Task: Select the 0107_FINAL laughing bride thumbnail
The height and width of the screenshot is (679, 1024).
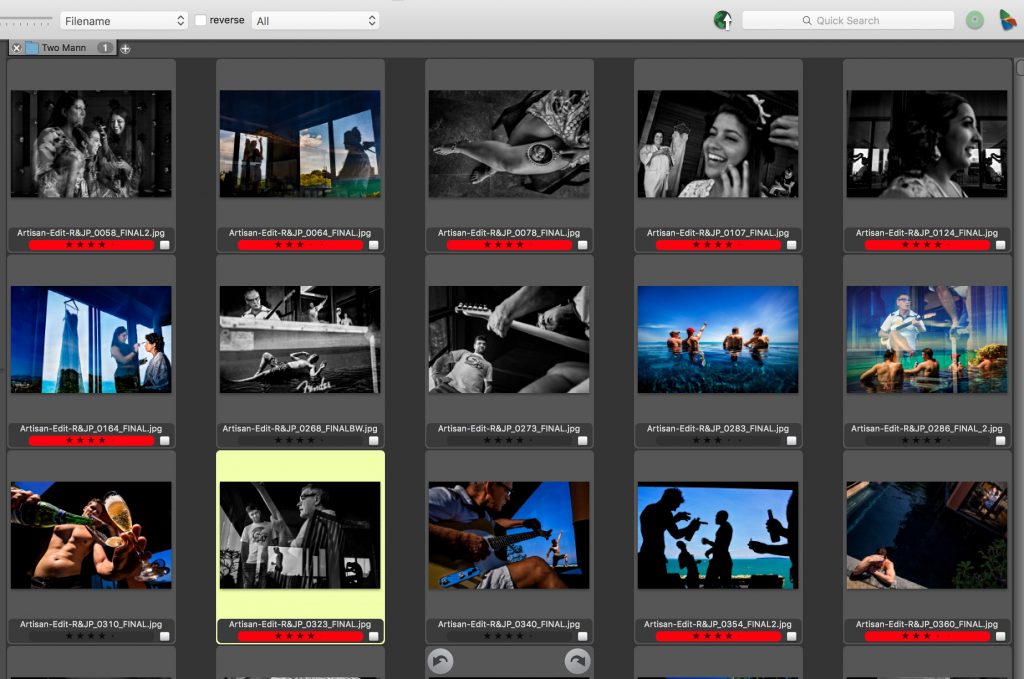Action: (718, 144)
